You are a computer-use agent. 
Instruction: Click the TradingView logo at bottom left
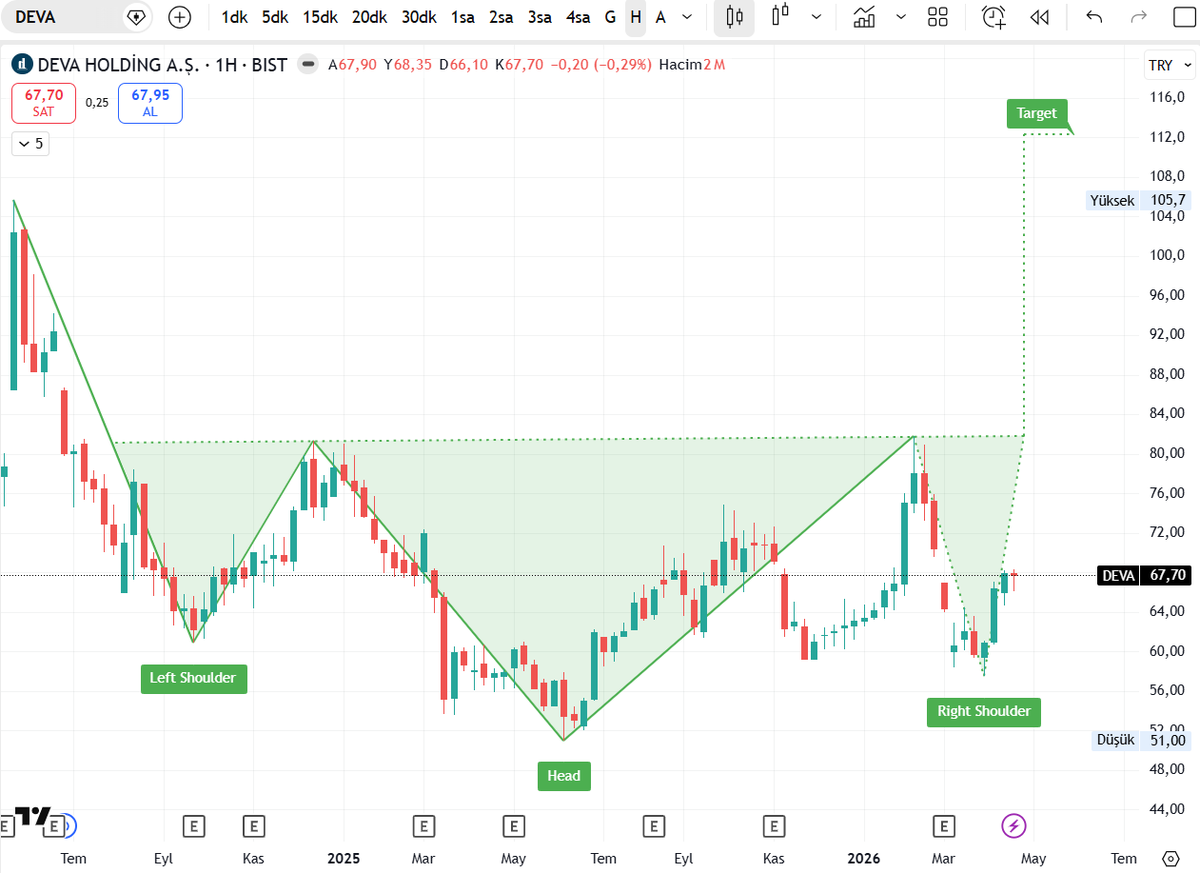point(34,817)
